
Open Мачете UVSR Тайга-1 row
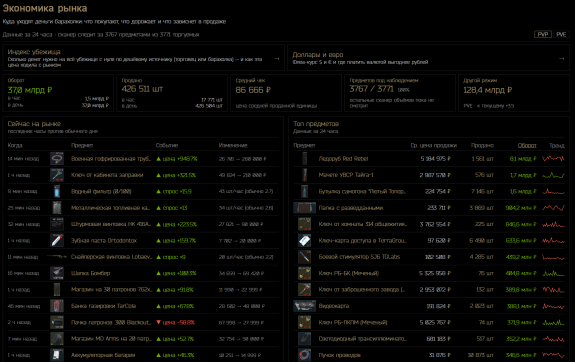tap(429, 175)
